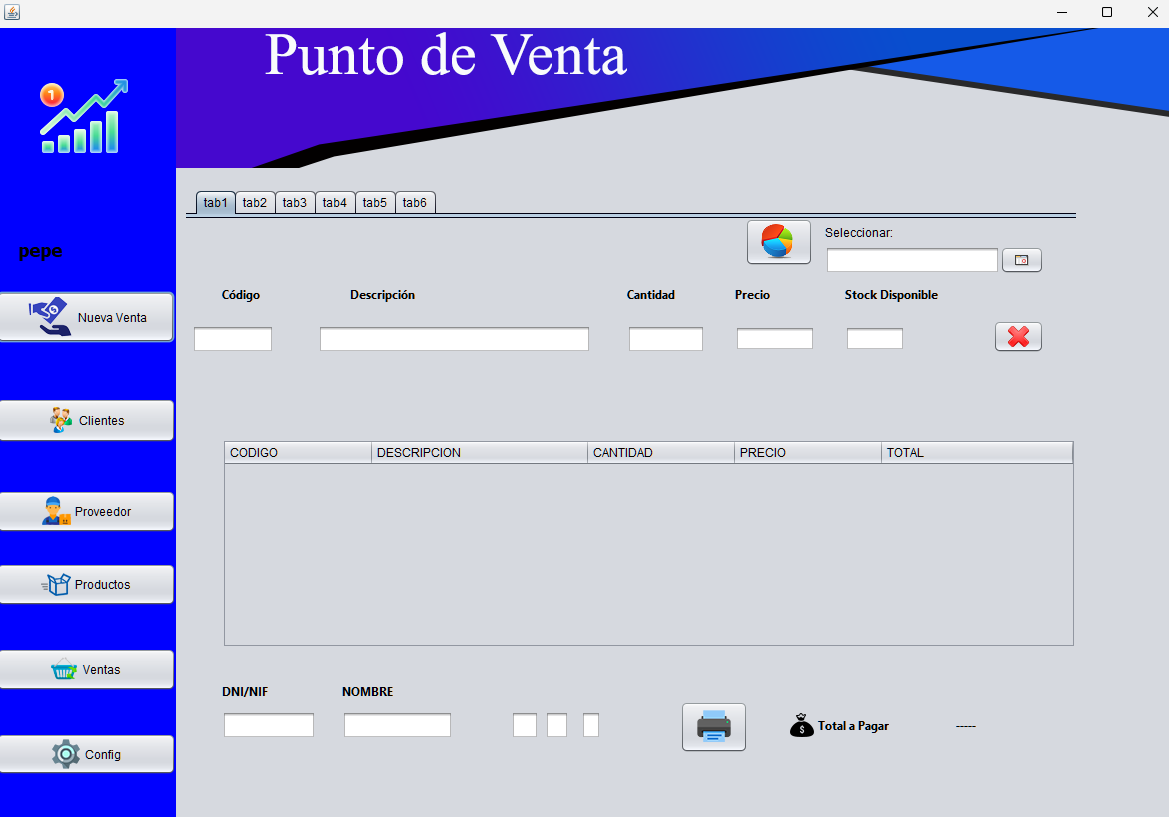The image size is (1169, 817).
Task: Click the DESCRIPCION column header
Action: 479,452
